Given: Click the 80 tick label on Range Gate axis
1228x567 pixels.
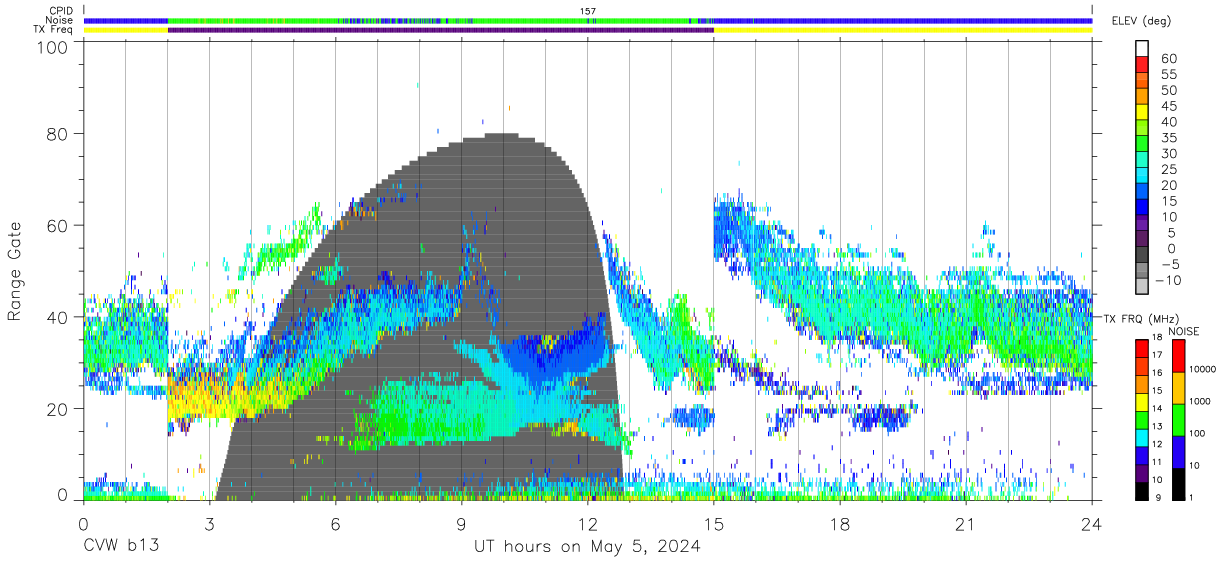Looking at the screenshot, I should (58, 134).
